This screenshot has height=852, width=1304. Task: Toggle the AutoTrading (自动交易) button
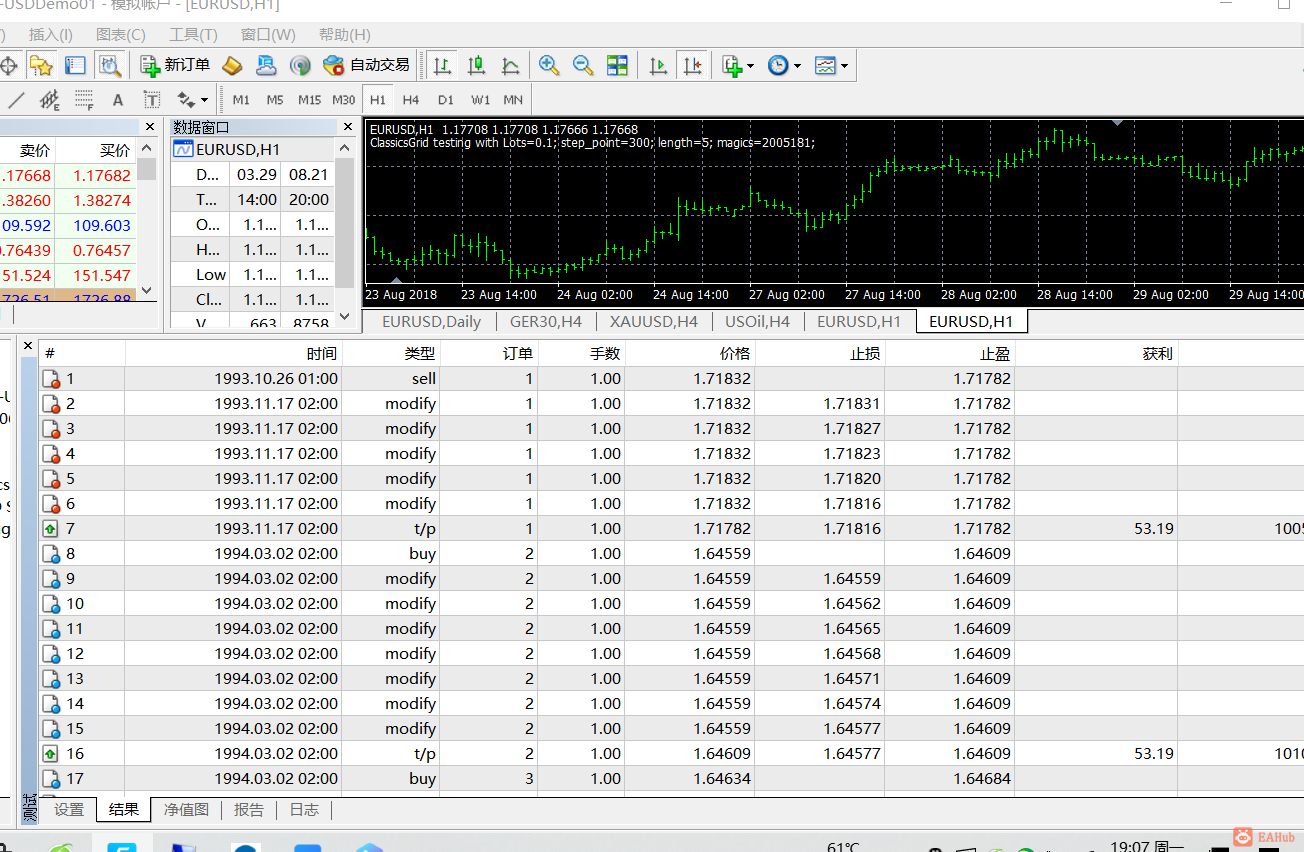(x=366, y=66)
